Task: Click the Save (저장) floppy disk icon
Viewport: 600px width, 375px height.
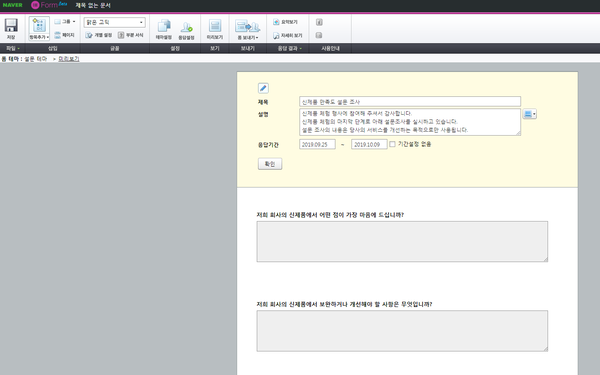Action: coord(11,25)
